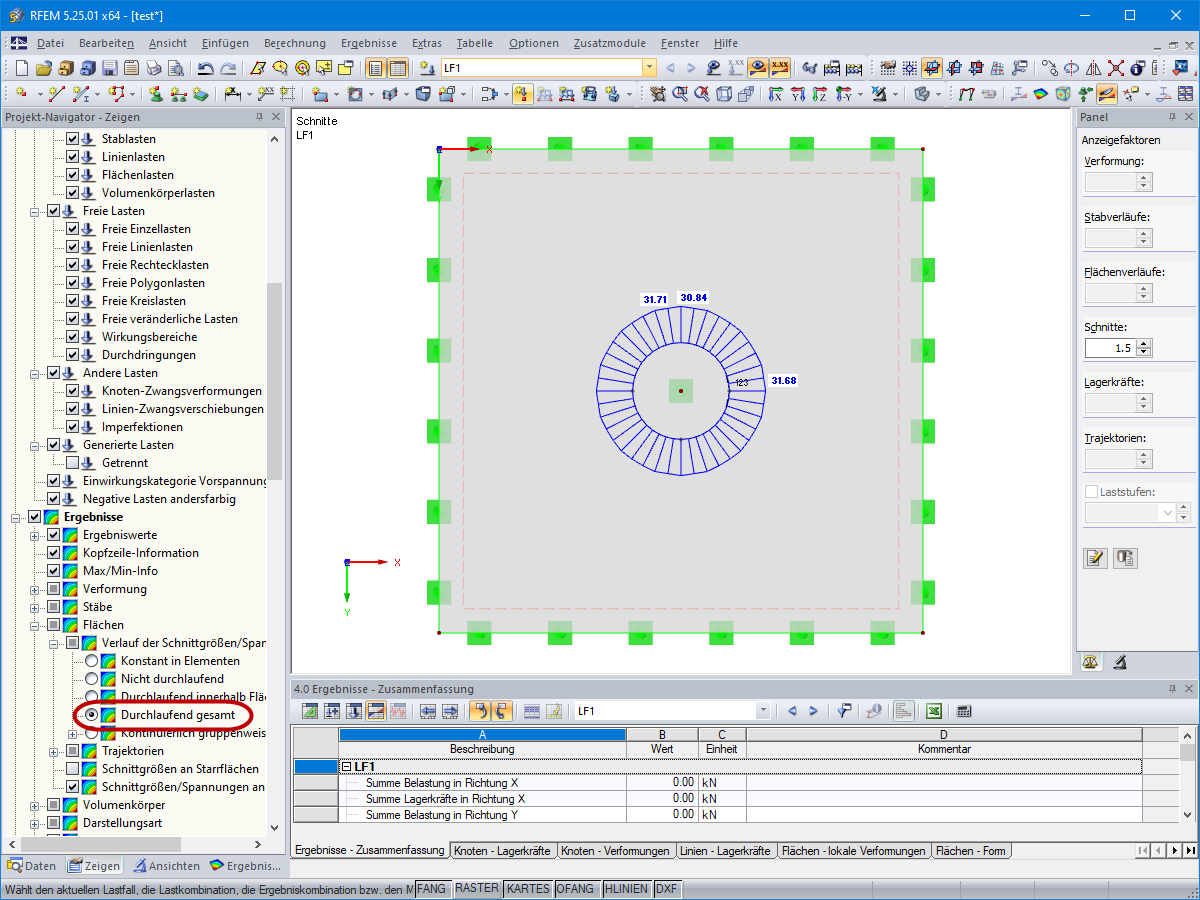
Task: Save the model with diskette icon
Action: click(109, 68)
